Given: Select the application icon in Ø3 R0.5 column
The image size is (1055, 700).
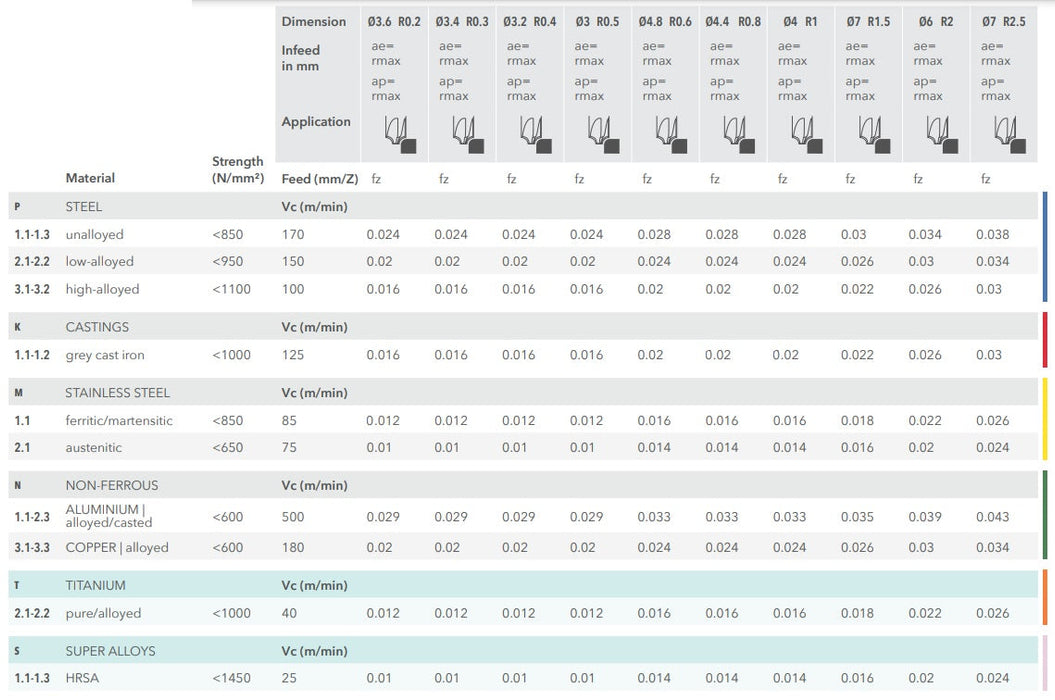Looking at the screenshot, I should pos(604,134).
